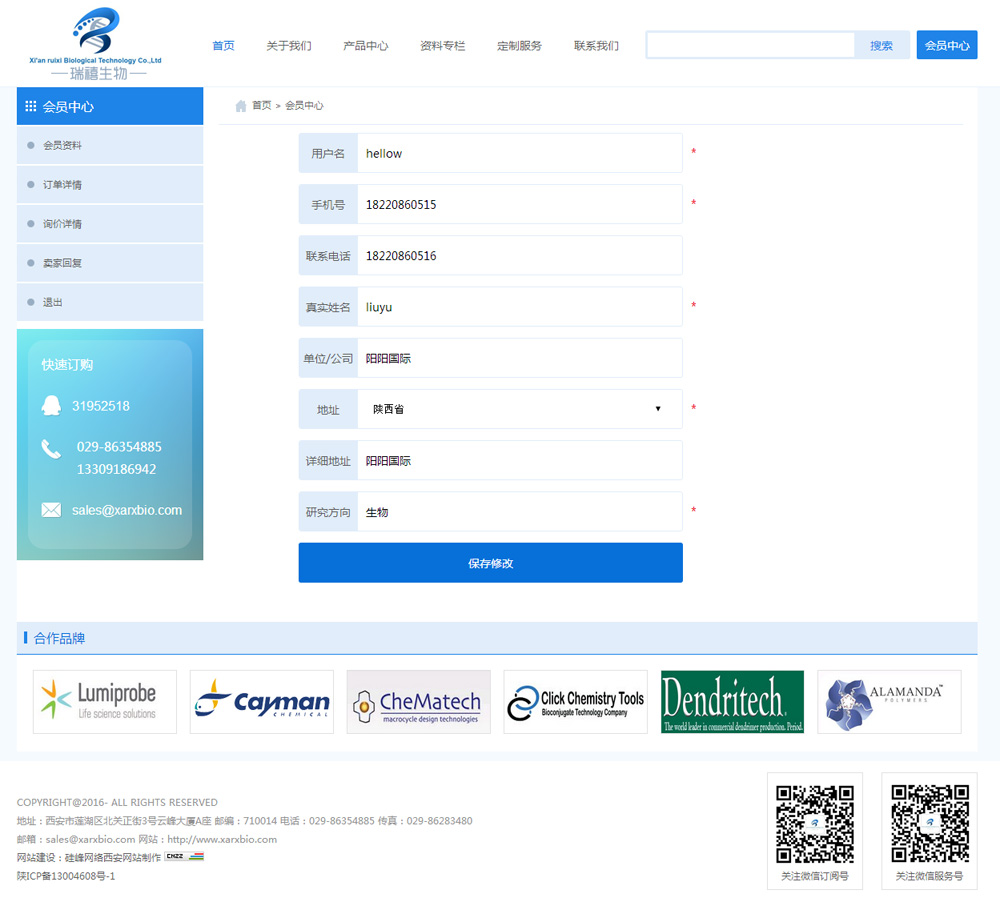Viewport: 1000px width, 902px height.
Task: Click the WeChat subscription QR code
Action: pos(815,824)
